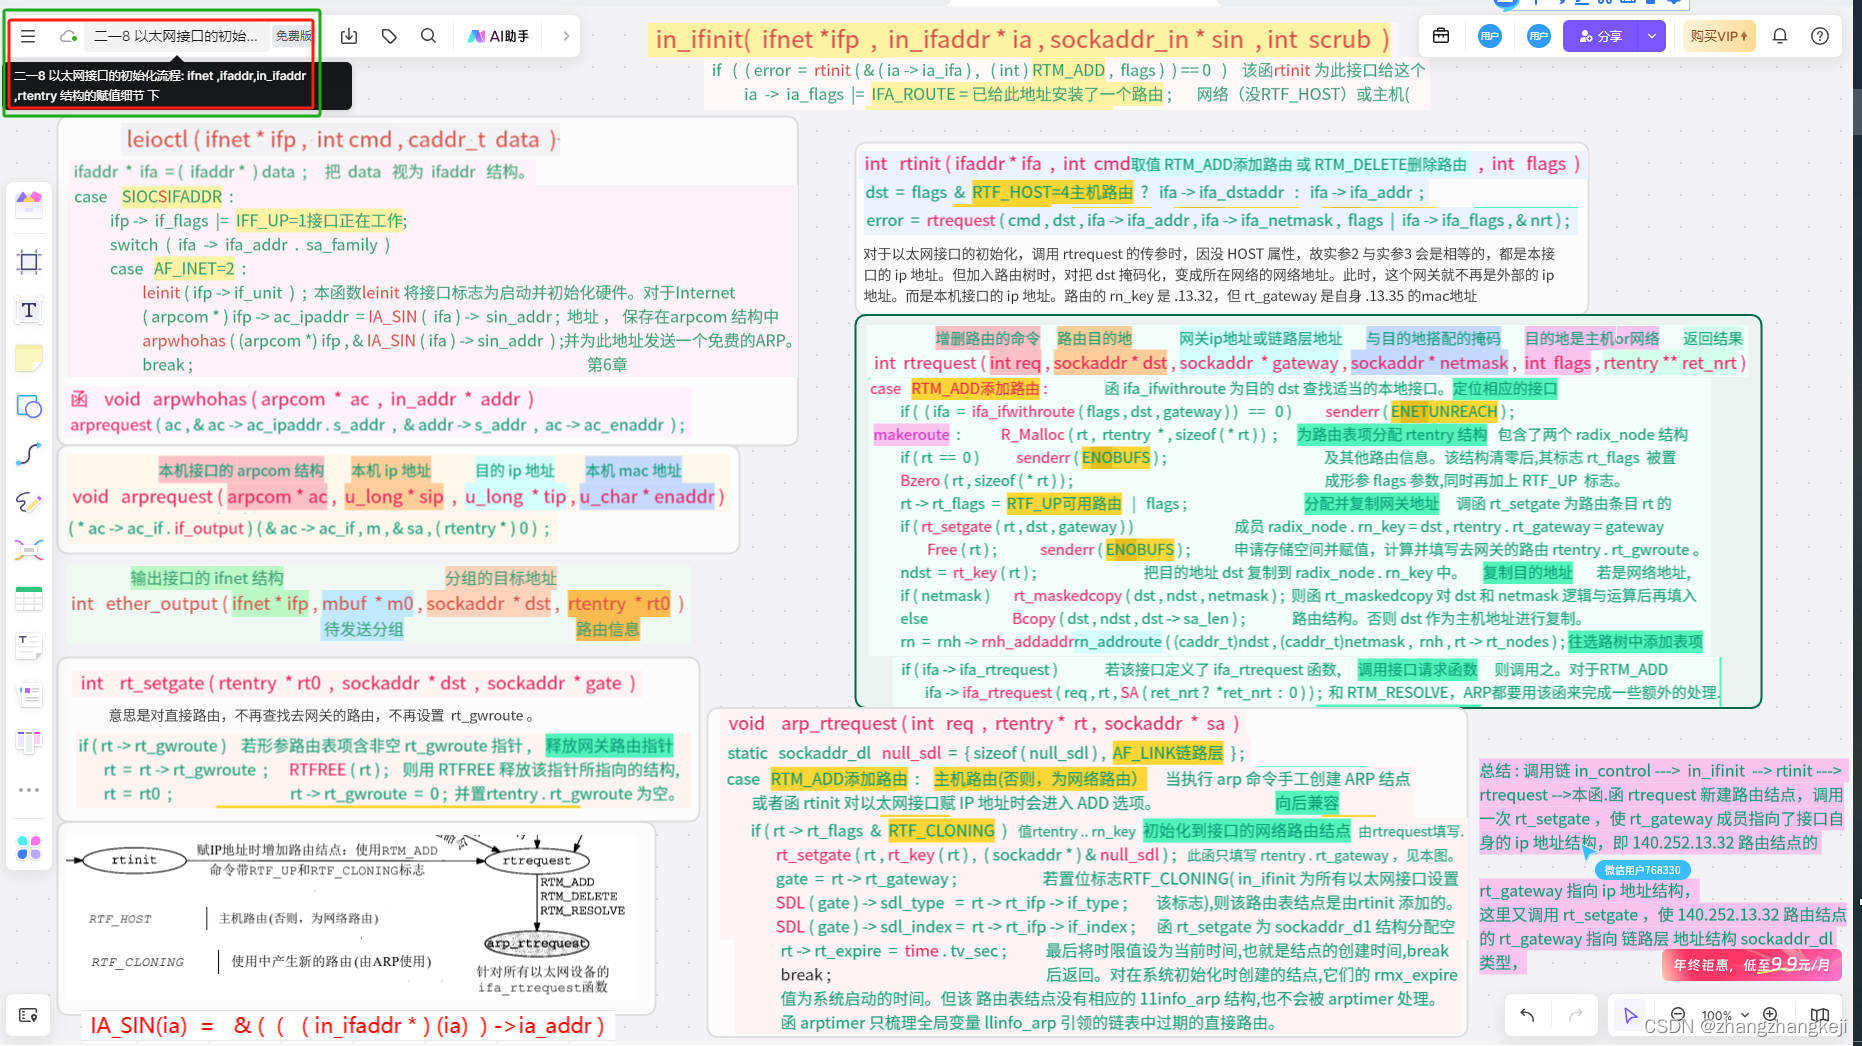The height and width of the screenshot is (1046, 1862).
Task: Select the Kanban board tool
Action: coord(29,742)
